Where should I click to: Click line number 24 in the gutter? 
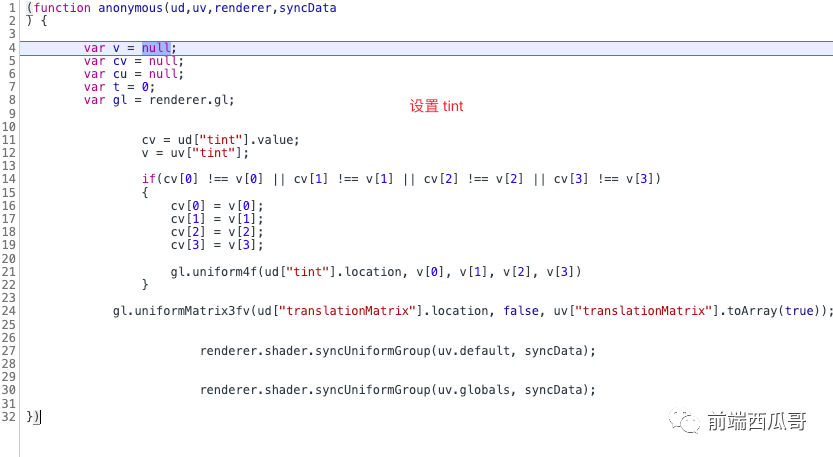click(x=8, y=311)
